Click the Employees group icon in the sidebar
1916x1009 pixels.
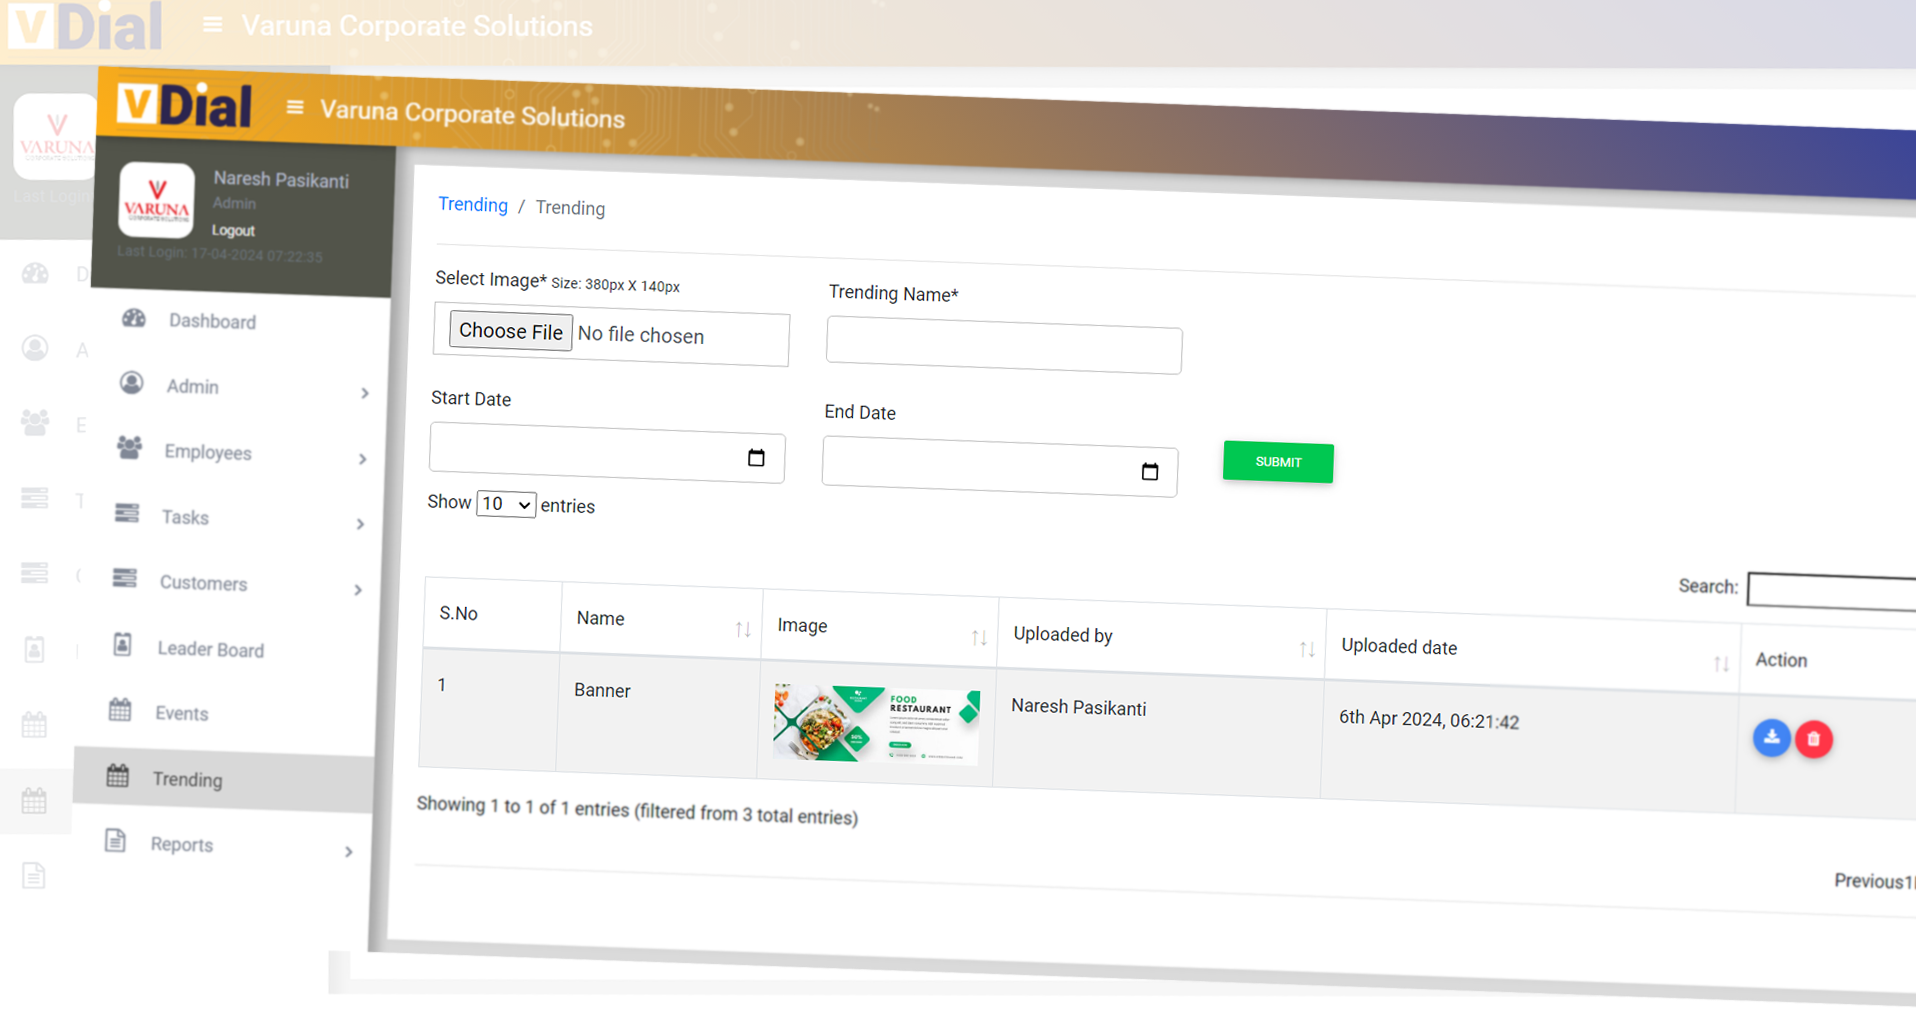129,447
